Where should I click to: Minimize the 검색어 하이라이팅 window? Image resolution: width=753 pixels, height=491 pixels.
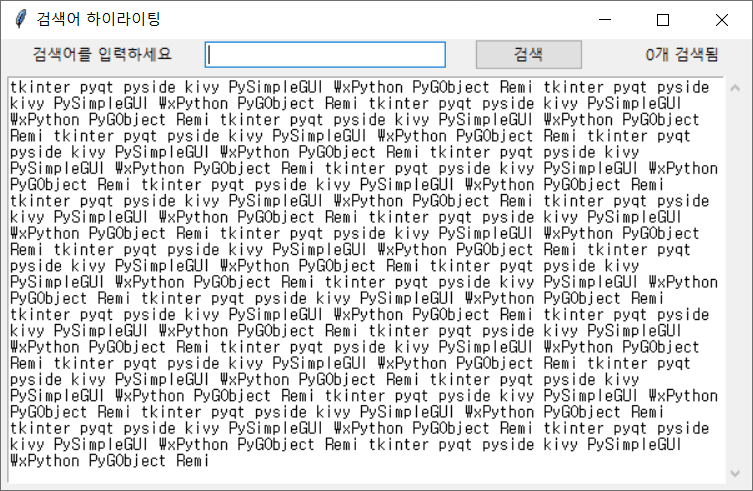pyautogui.click(x=605, y=20)
